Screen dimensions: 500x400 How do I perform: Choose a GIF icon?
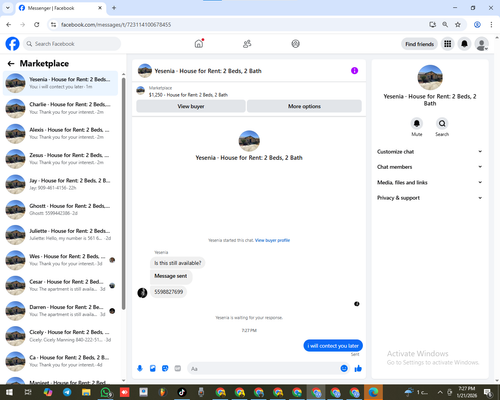[x=178, y=368]
